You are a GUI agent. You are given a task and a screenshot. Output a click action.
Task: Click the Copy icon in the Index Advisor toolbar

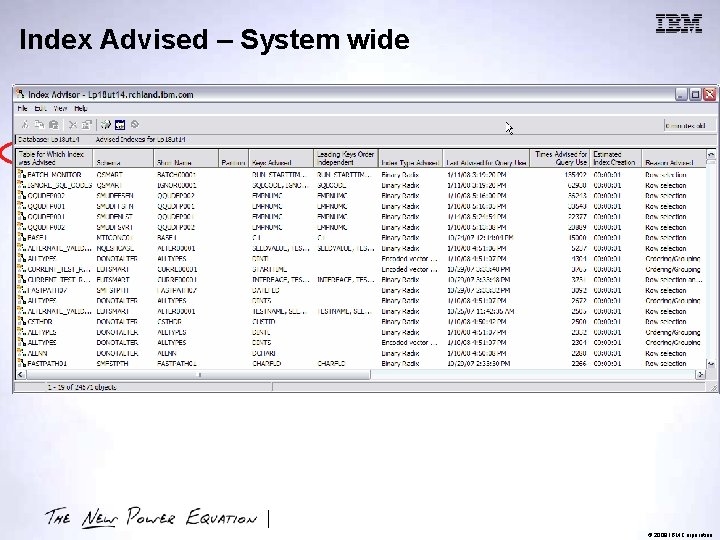pos(39,124)
